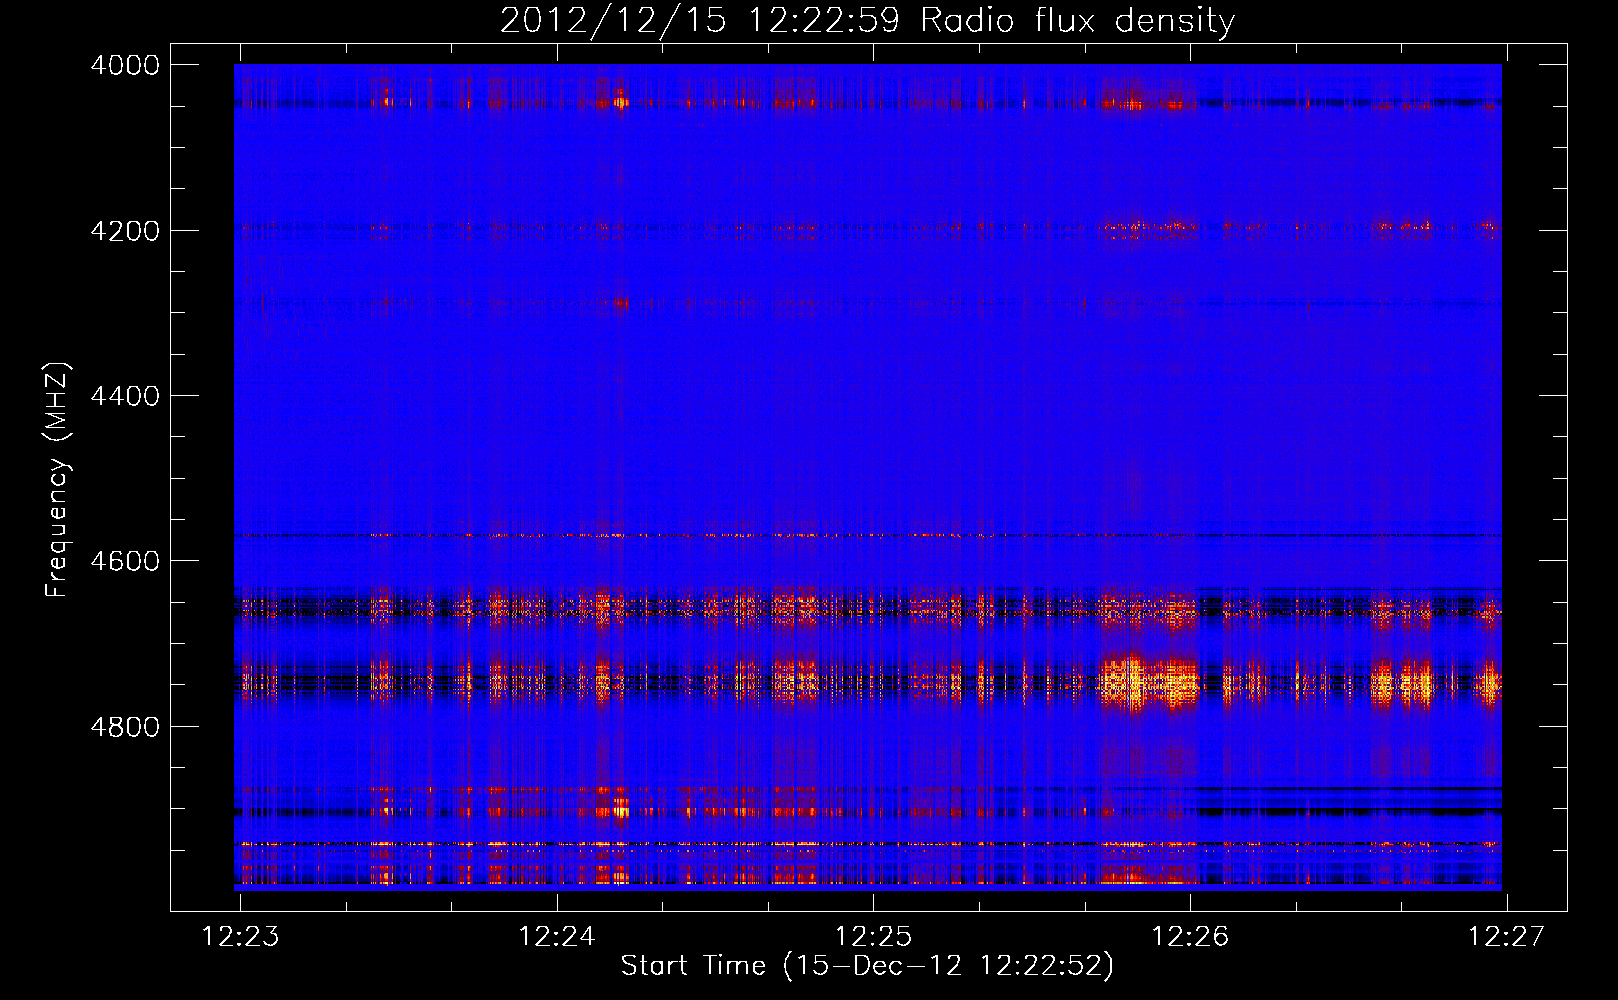Click the 12:27 time tick label
Screen dimensions: 1618x1000
[1506, 936]
